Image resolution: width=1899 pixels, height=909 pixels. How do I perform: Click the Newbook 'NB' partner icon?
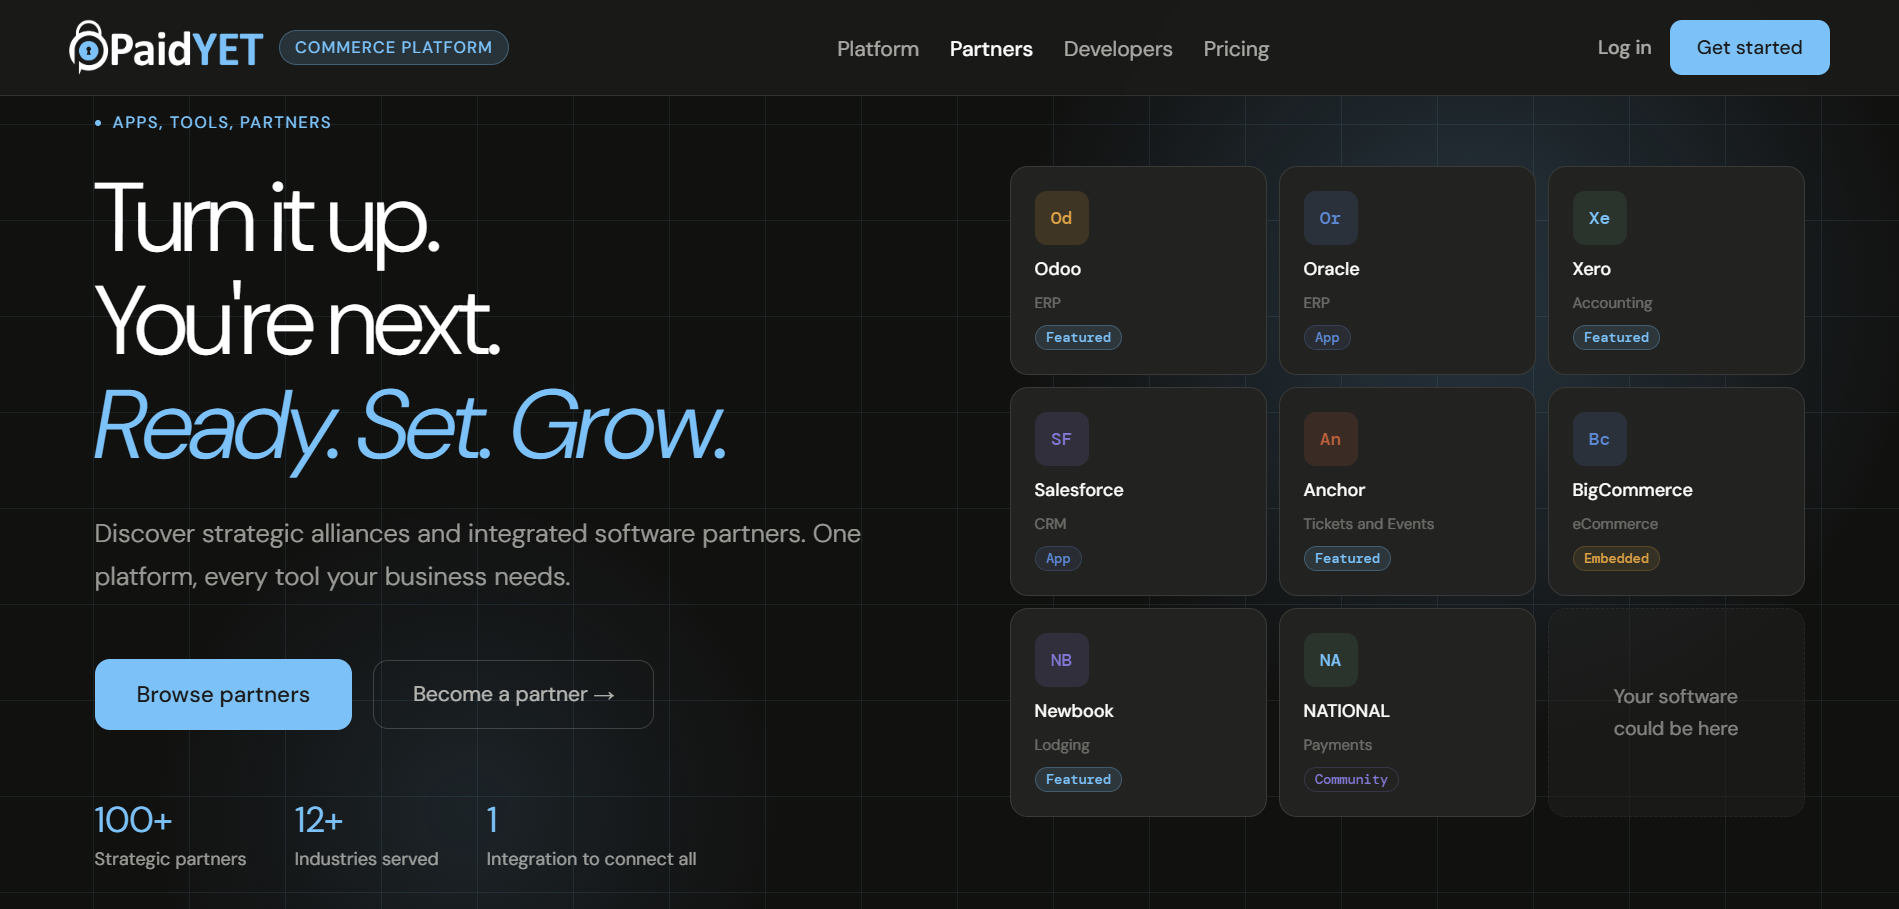(x=1061, y=660)
